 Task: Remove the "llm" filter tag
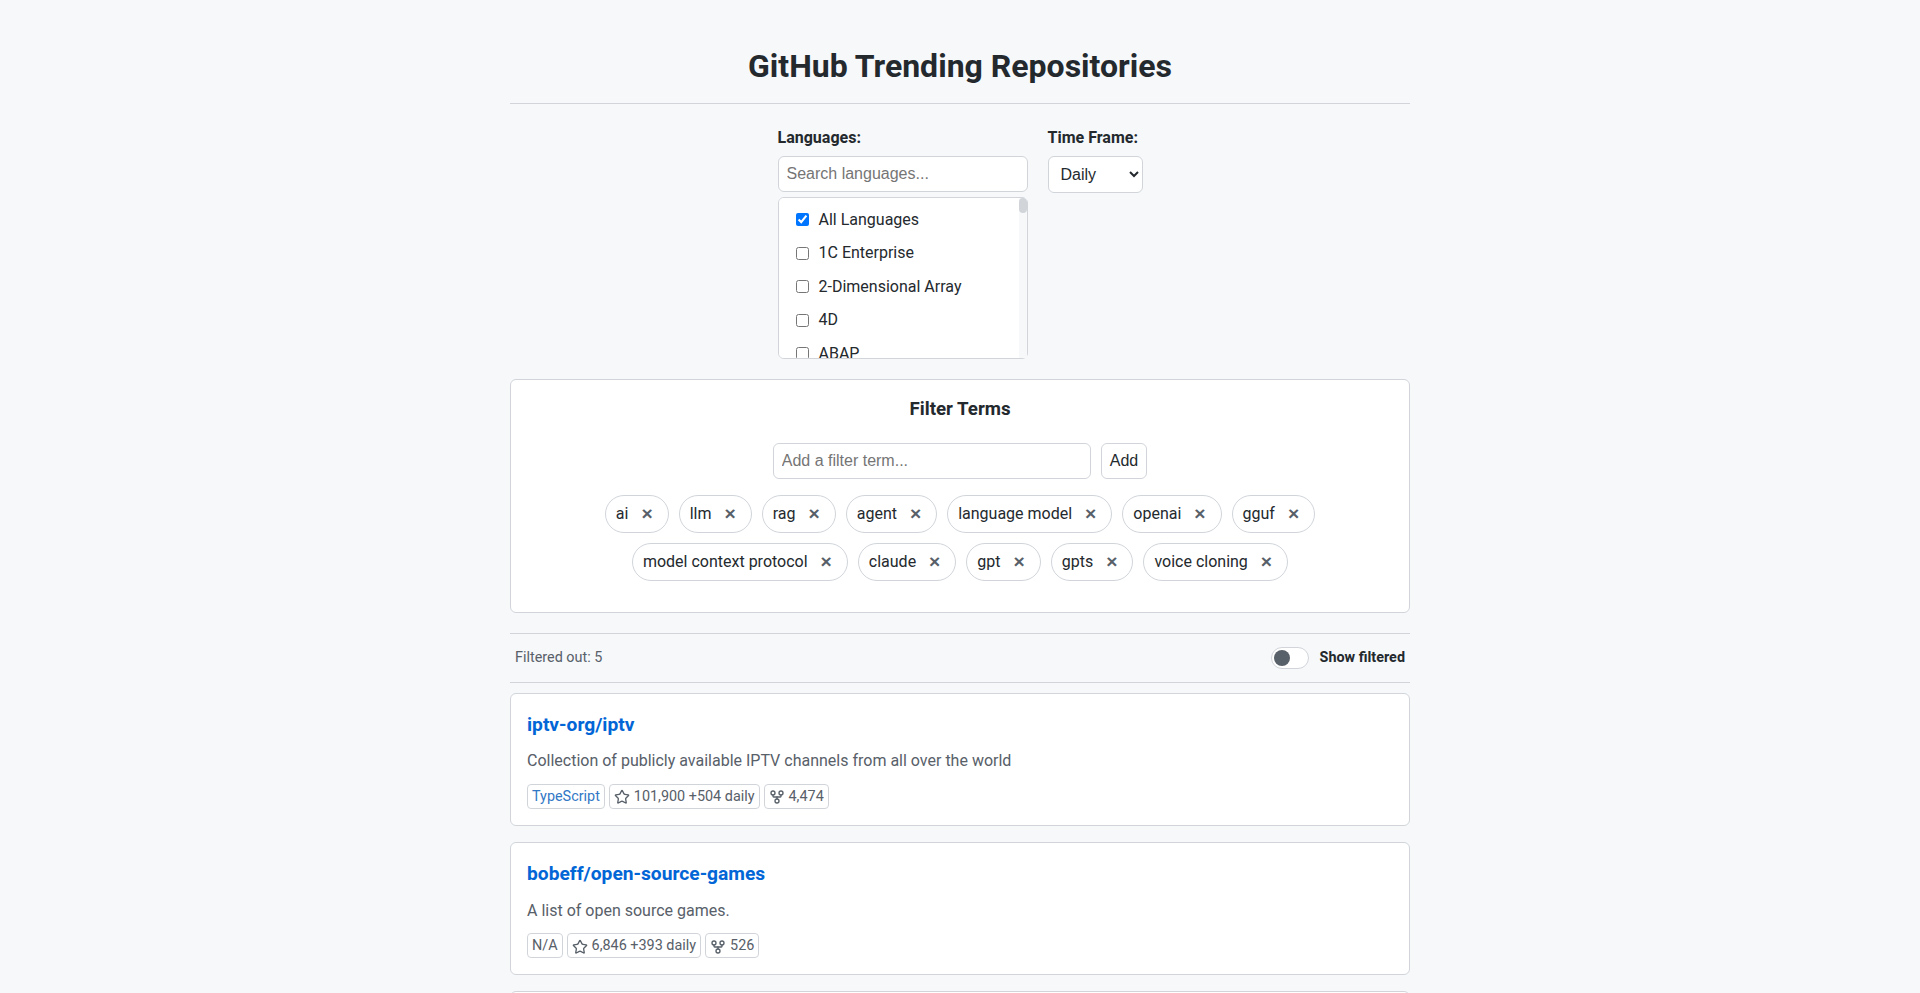tap(730, 513)
